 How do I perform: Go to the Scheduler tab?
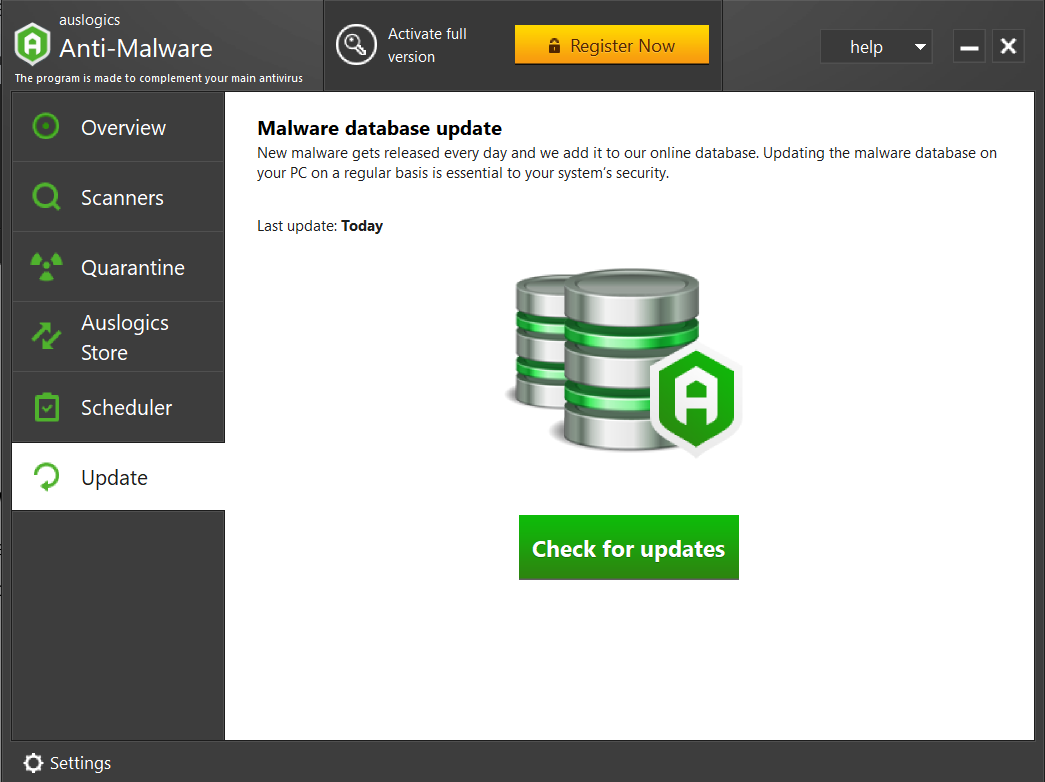pos(127,407)
